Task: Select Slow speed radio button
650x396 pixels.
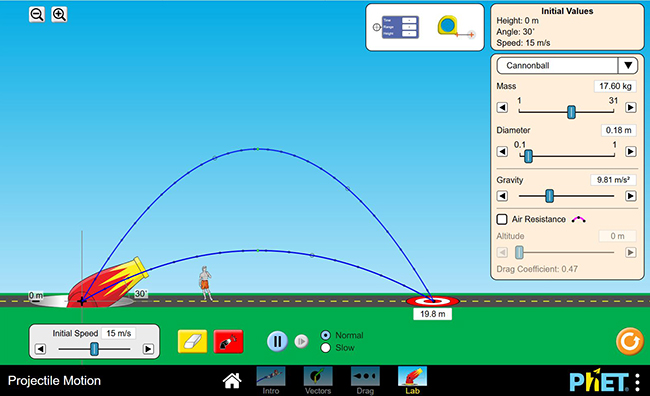Action: 326,347
